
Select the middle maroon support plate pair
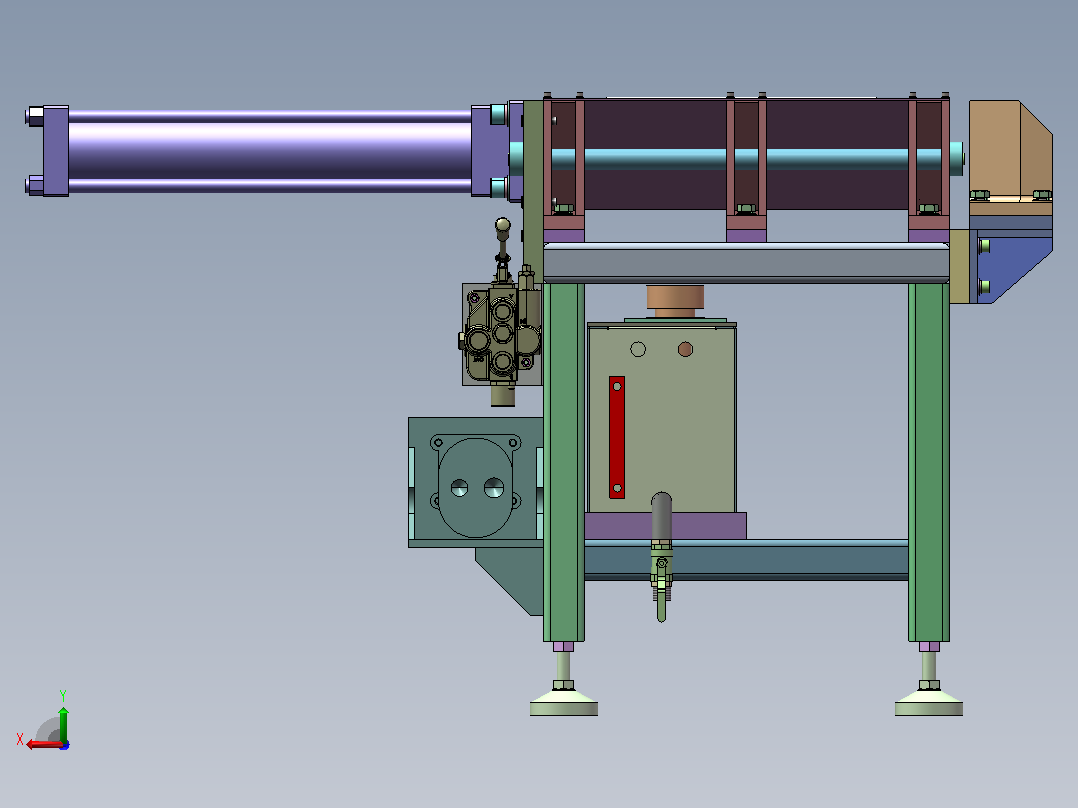746,165
